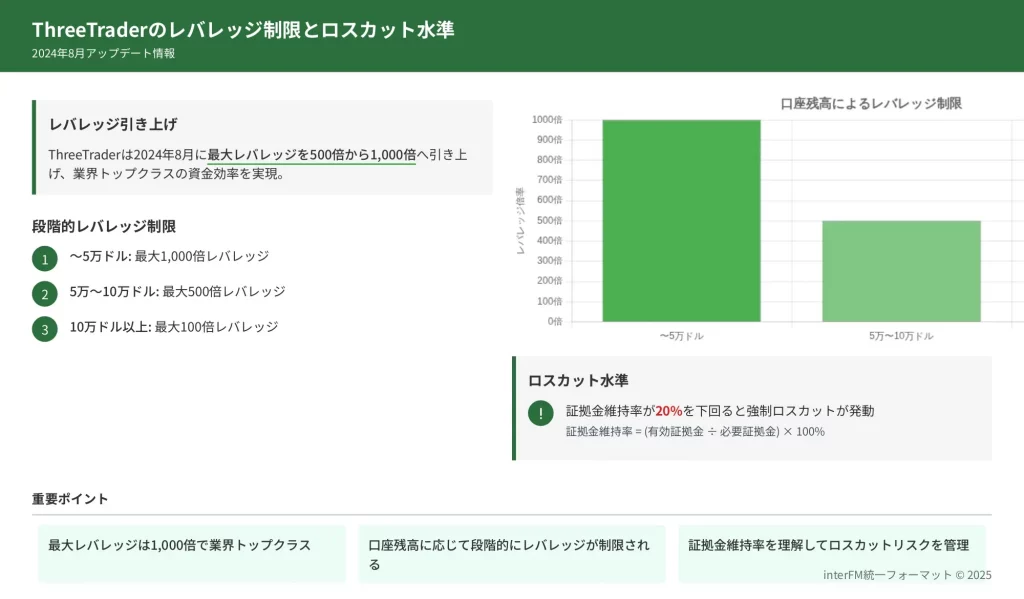The height and width of the screenshot is (599, 1024).
Task: Click the ロスカット水準 panel heading
Action: (578, 380)
